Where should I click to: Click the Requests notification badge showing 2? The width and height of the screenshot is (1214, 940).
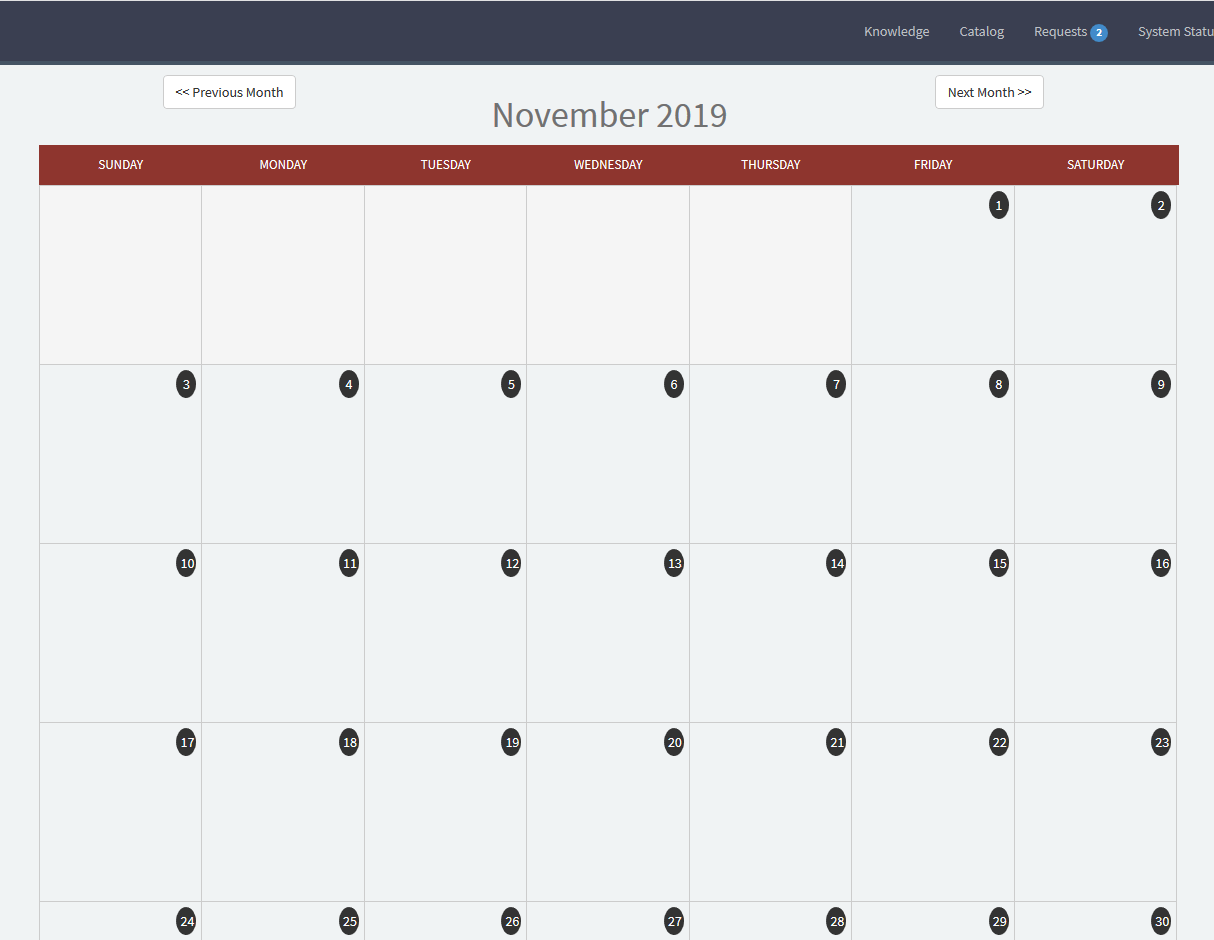[x=1098, y=31]
